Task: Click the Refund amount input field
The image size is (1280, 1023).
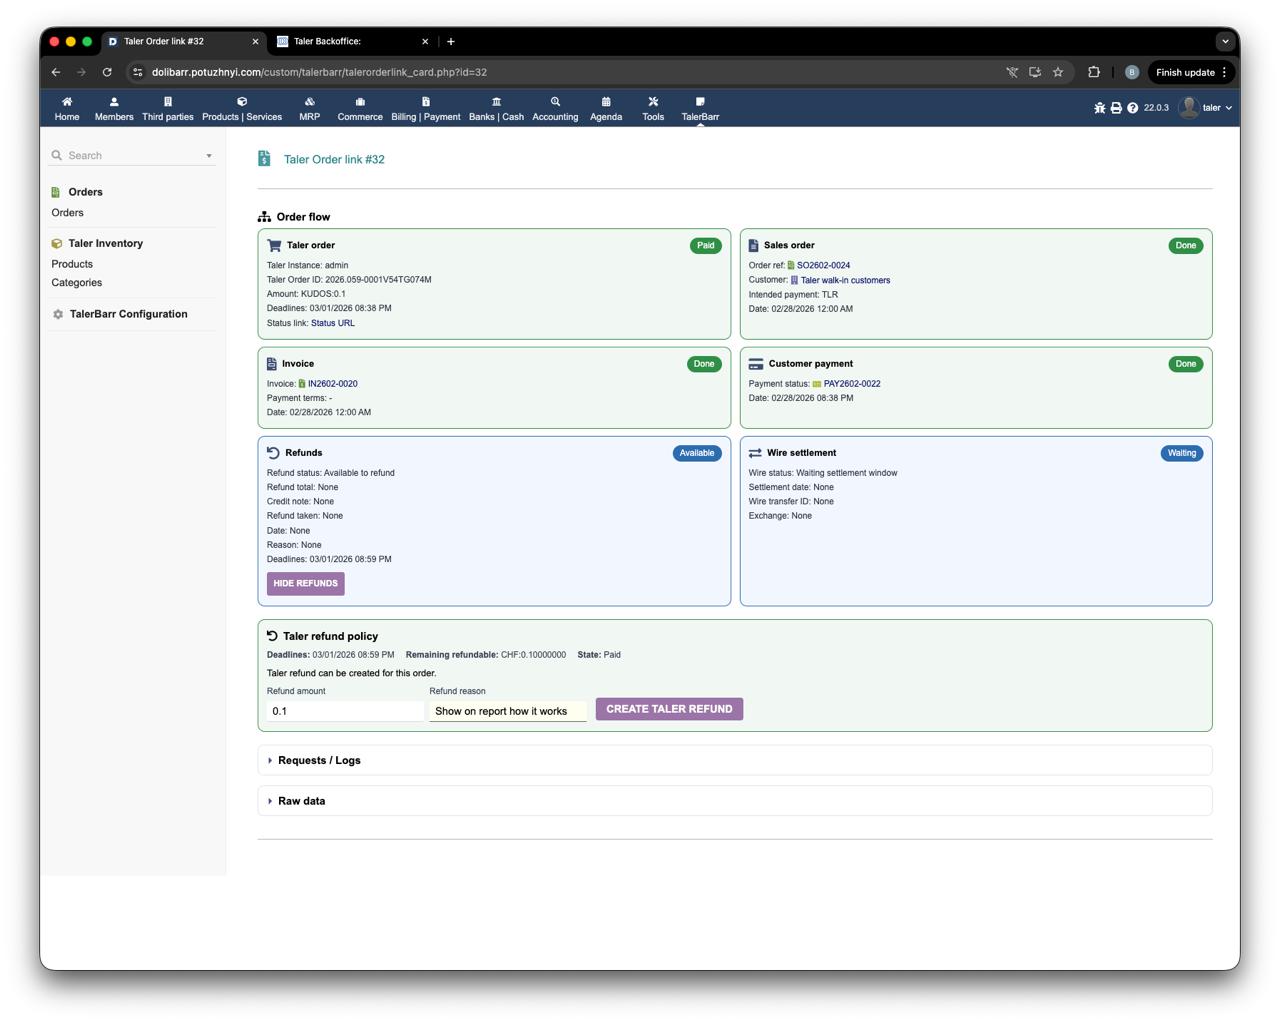Action: [x=345, y=711]
